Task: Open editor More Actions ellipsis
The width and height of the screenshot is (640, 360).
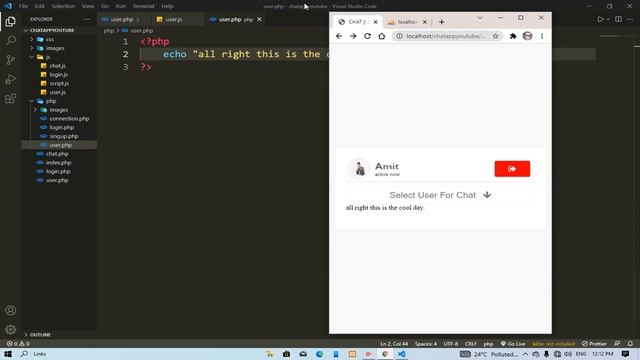Action: 630,19
